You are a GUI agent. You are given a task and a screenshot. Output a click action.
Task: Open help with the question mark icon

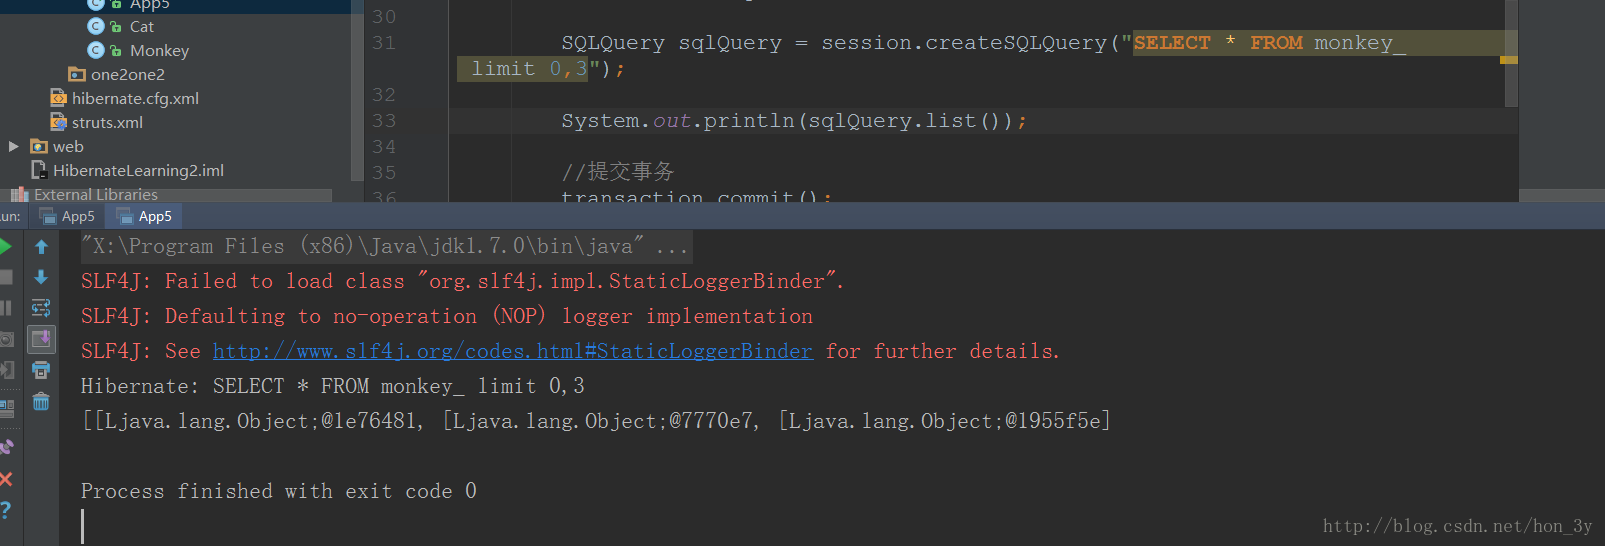point(5,510)
